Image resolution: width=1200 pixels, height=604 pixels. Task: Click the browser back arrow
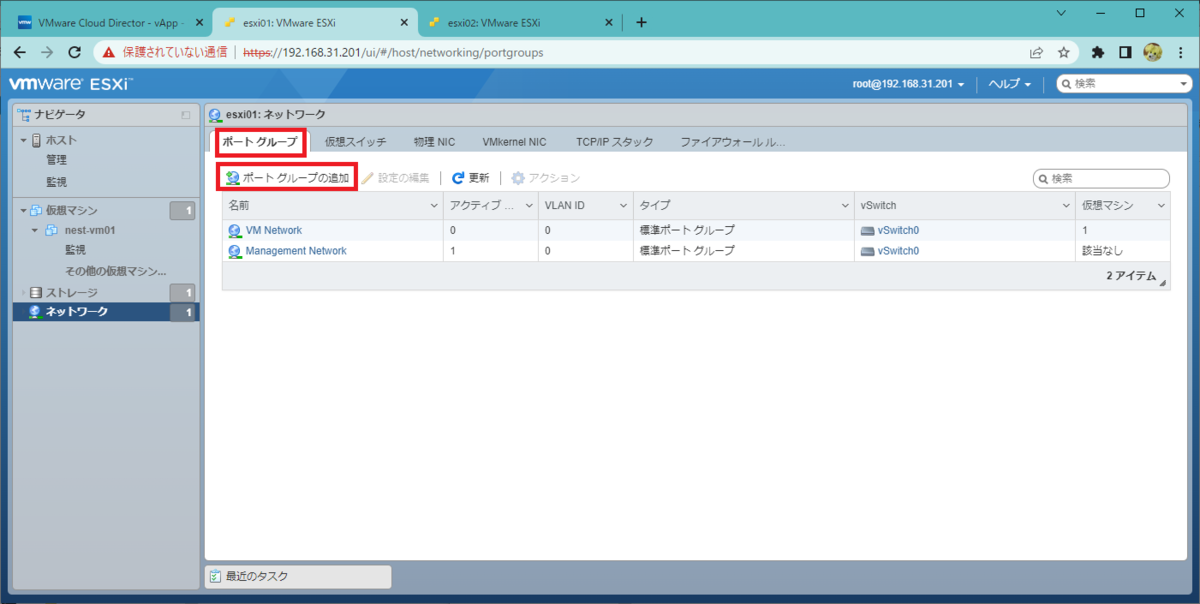coord(19,52)
